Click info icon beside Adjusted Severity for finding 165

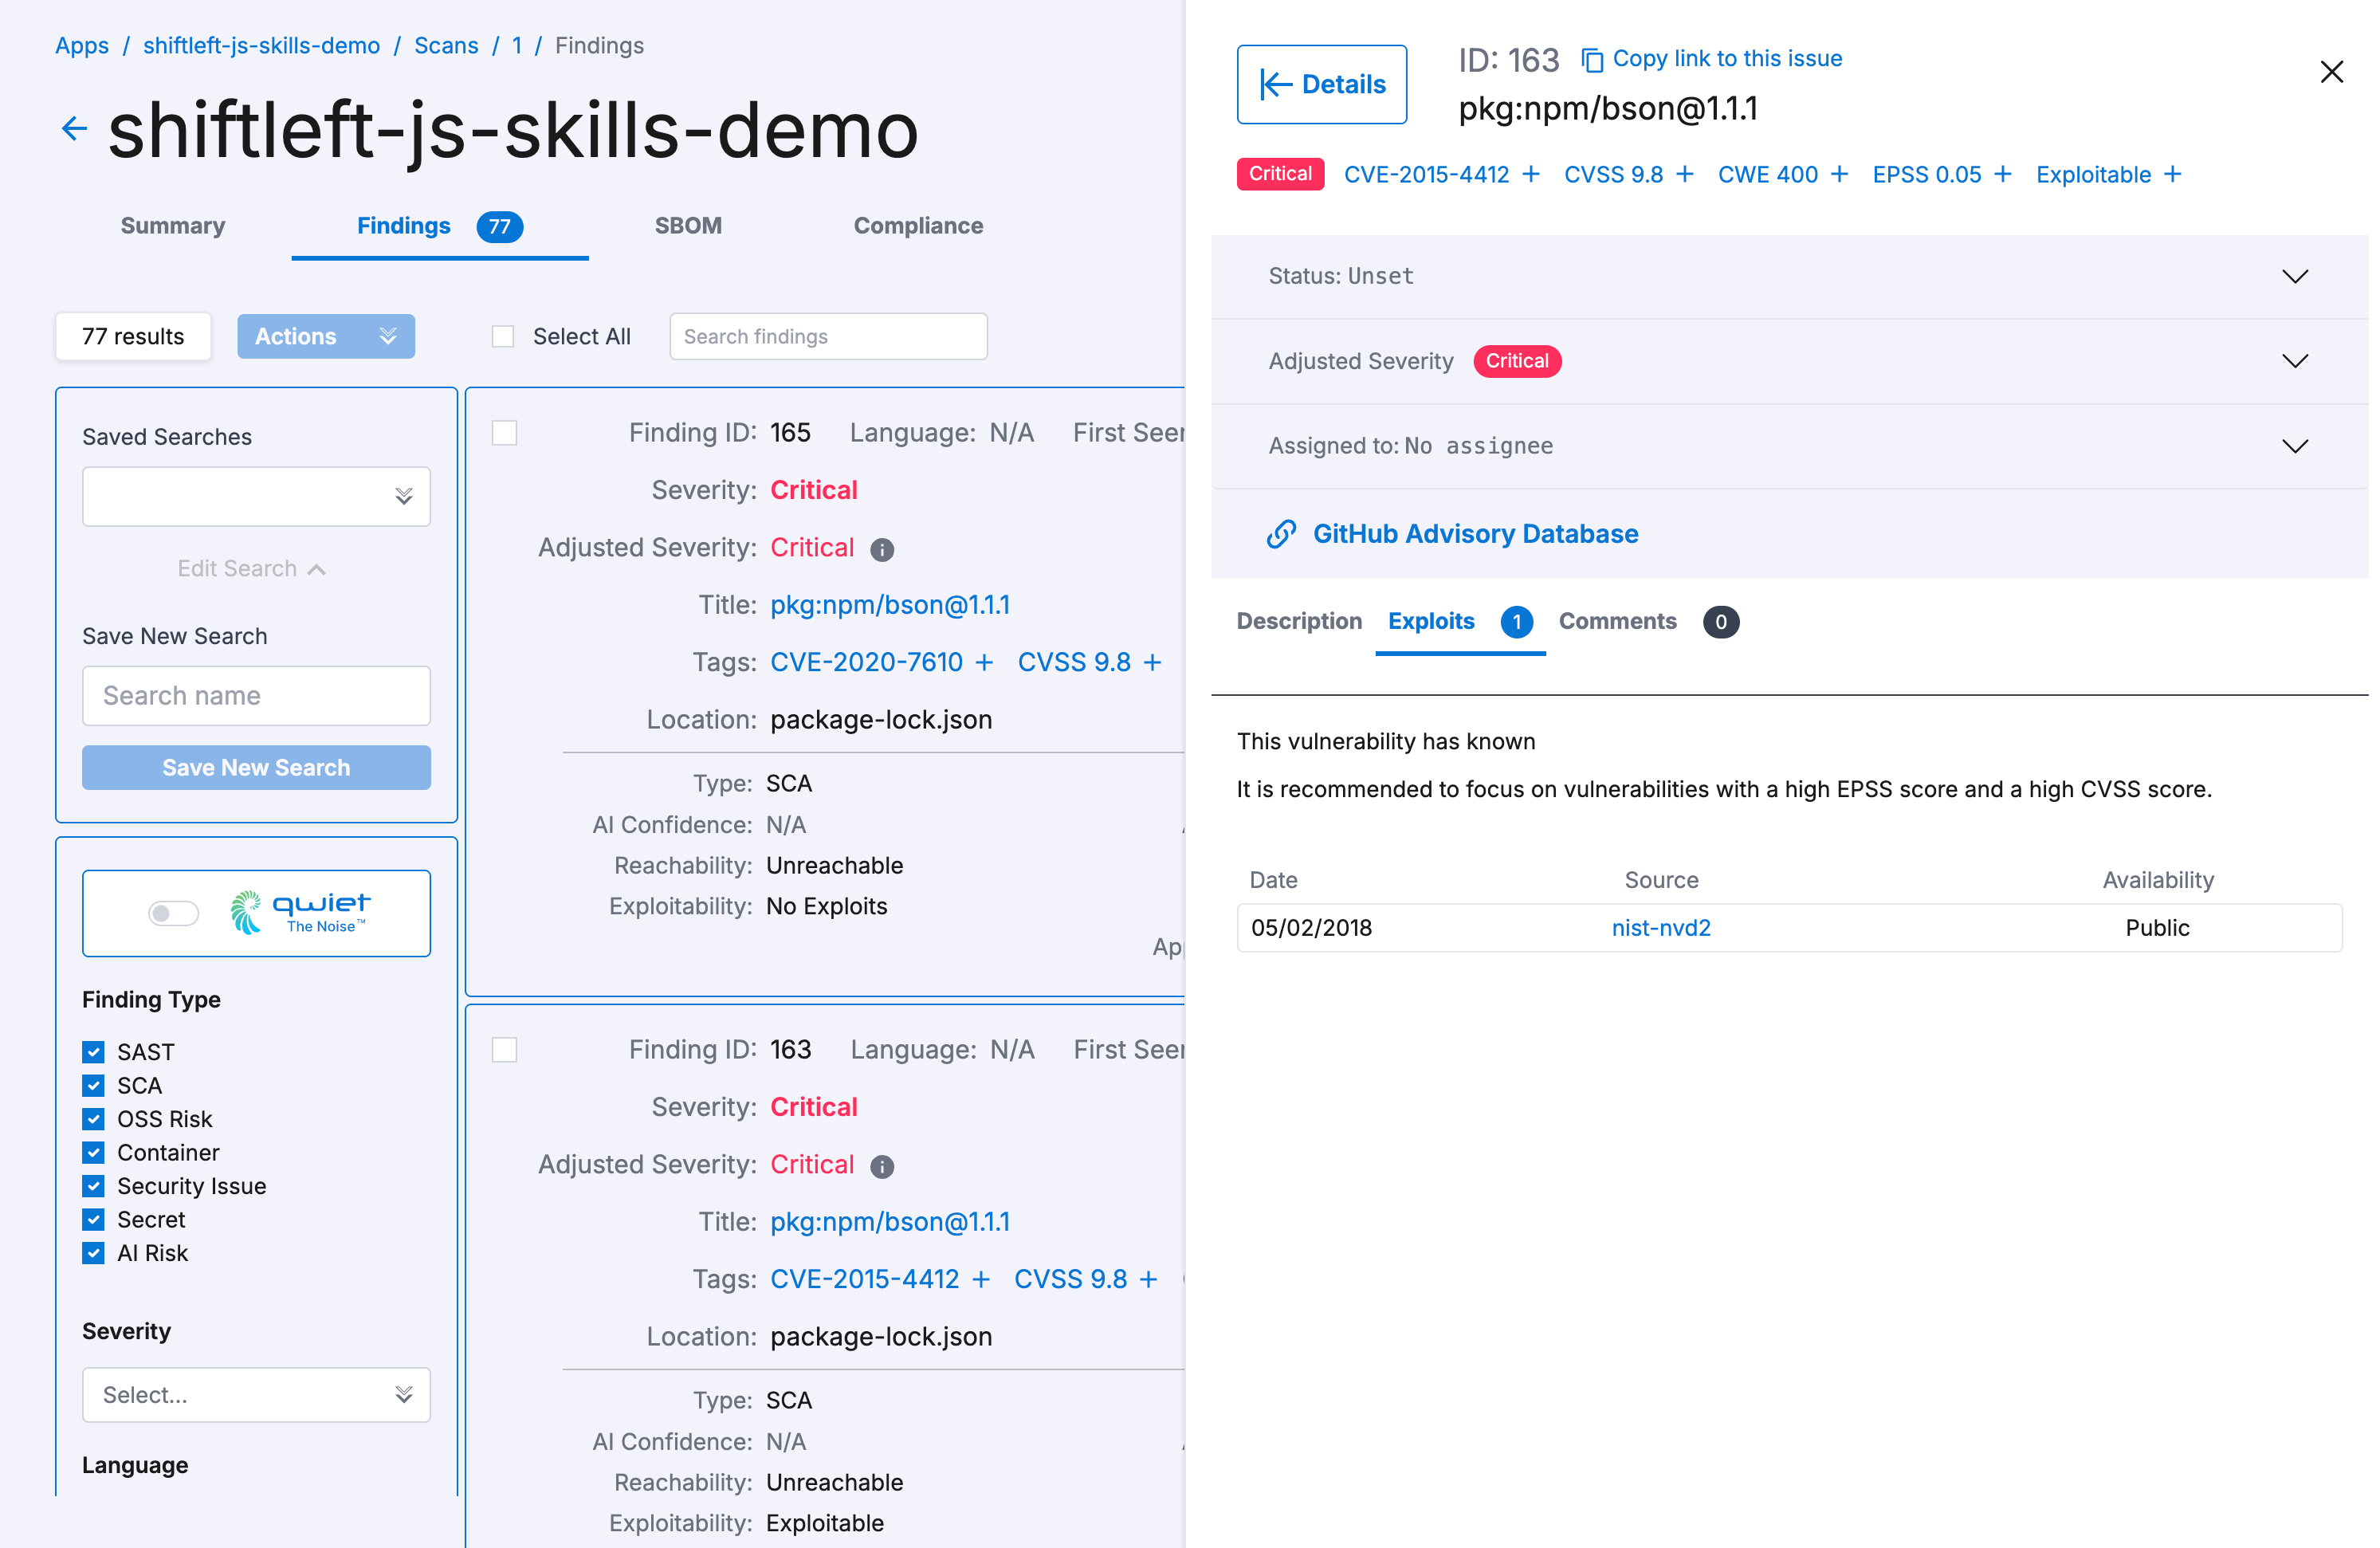pyautogui.click(x=881, y=549)
